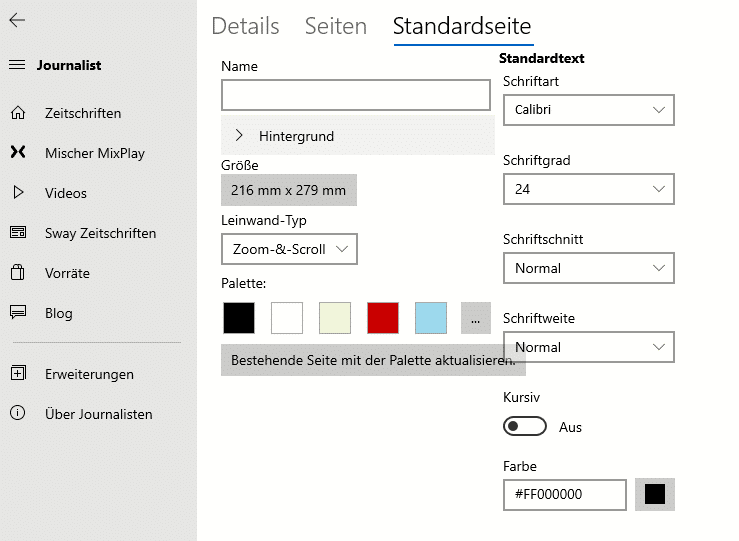The height and width of the screenshot is (541, 739).
Task: Open Zeitschriften home icon in sidebar
Action: pyautogui.click(x=18, y=113)
